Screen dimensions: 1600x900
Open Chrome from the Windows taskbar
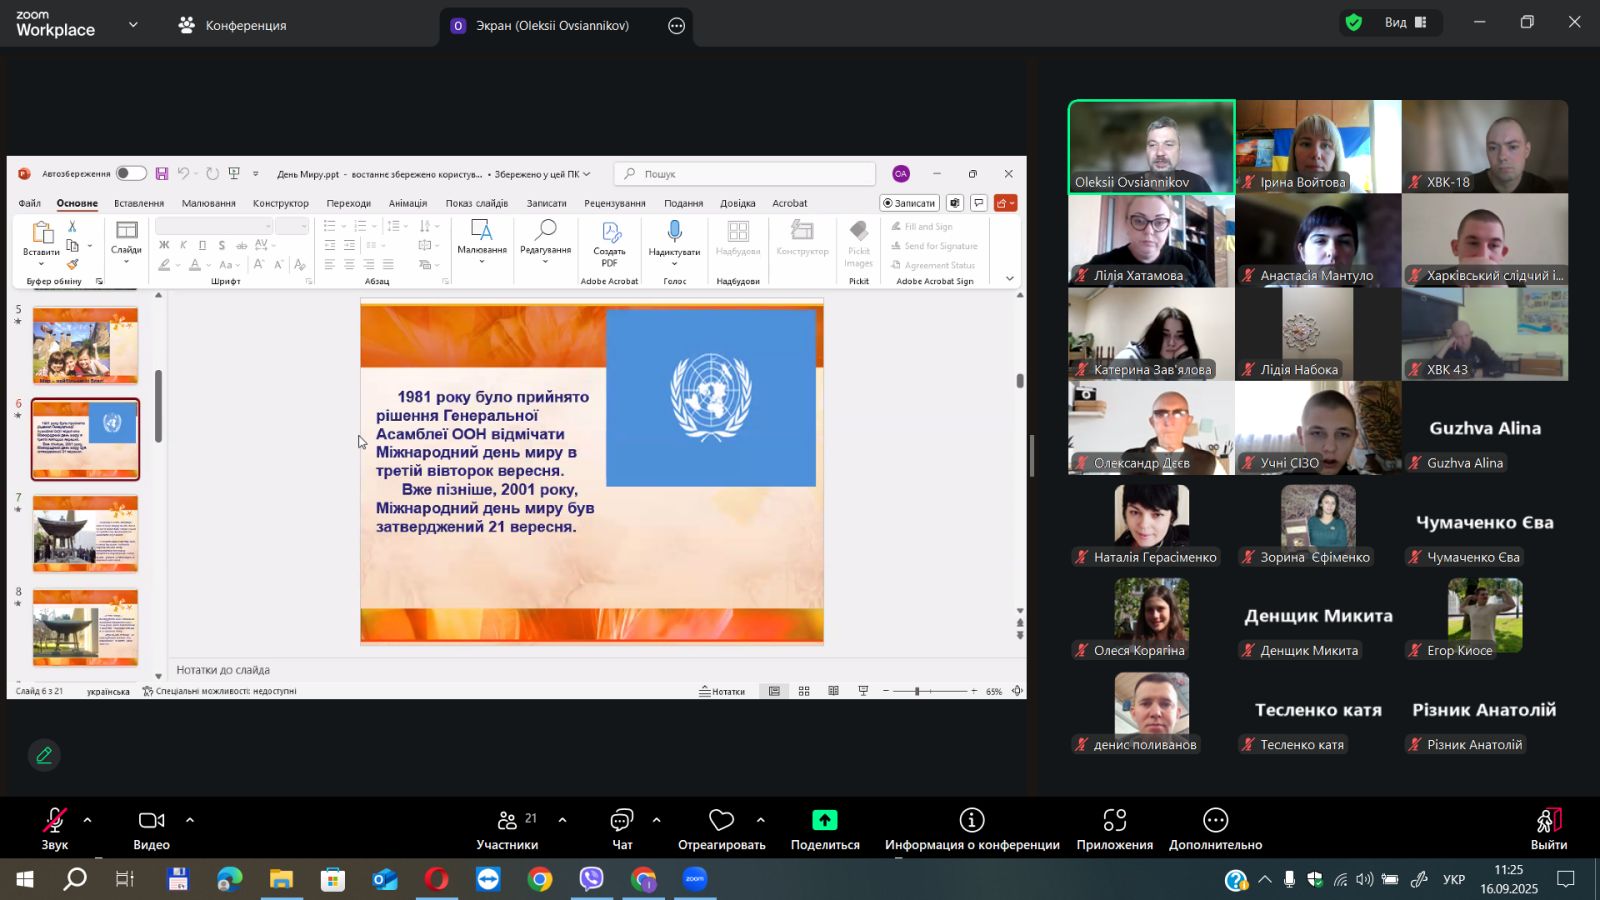pyautogui.click(x=540, y=880)
